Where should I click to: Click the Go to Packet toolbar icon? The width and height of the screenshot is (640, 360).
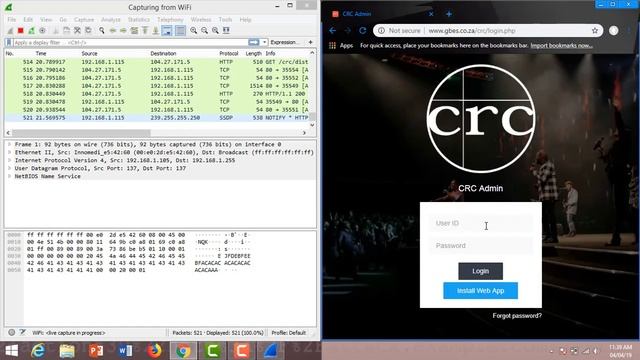134,31
